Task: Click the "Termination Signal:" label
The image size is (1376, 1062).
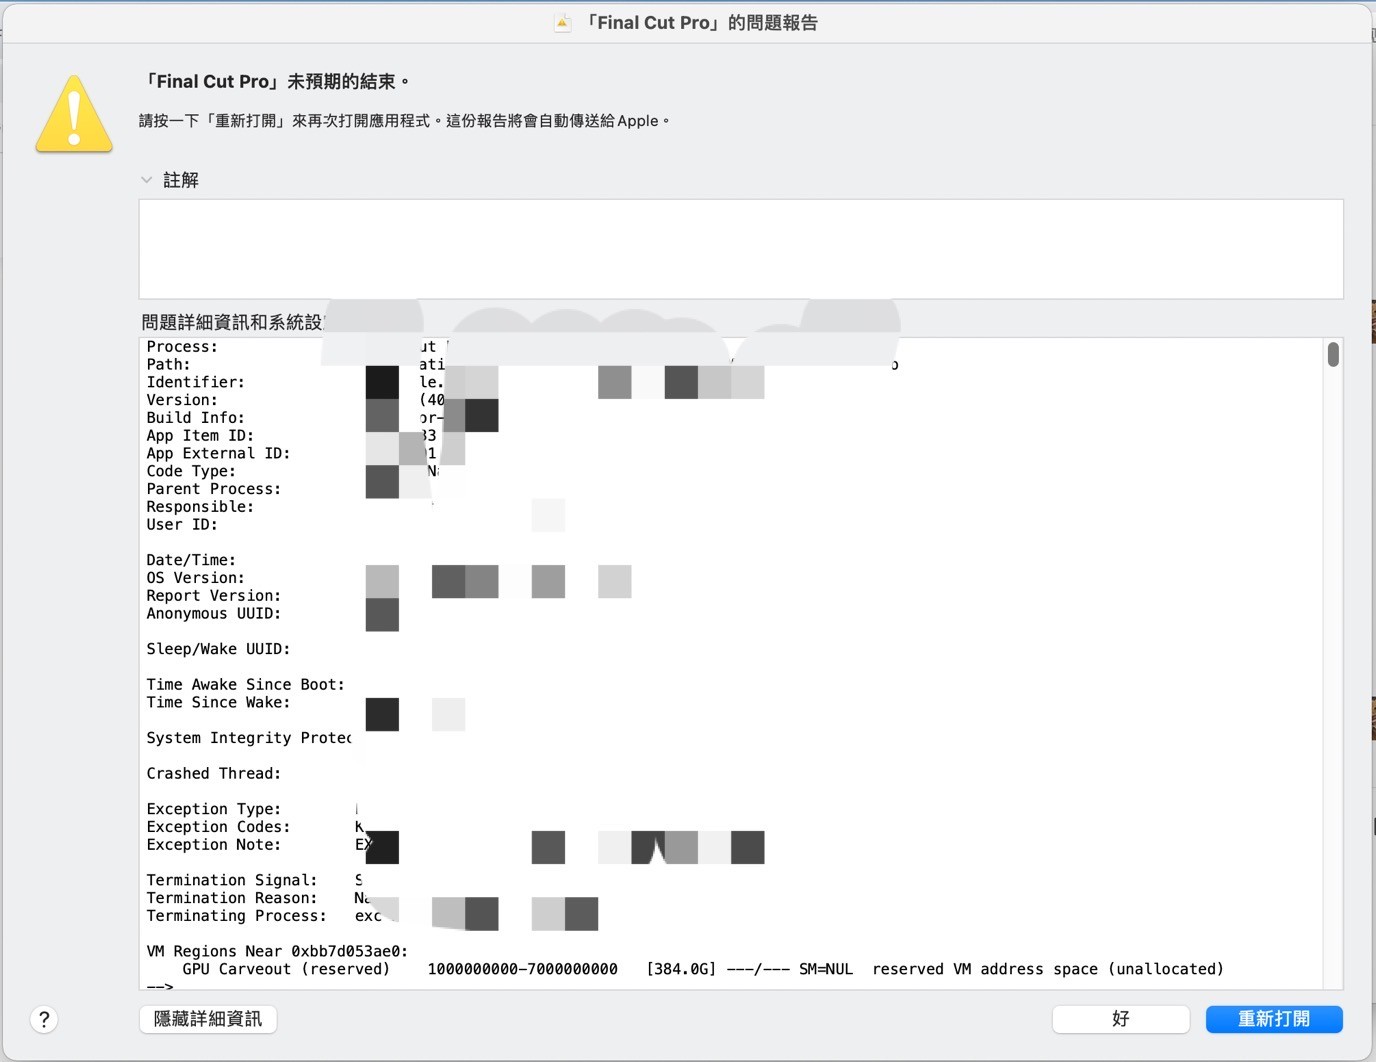Action: pyautogui.click(x=231, y=880)
